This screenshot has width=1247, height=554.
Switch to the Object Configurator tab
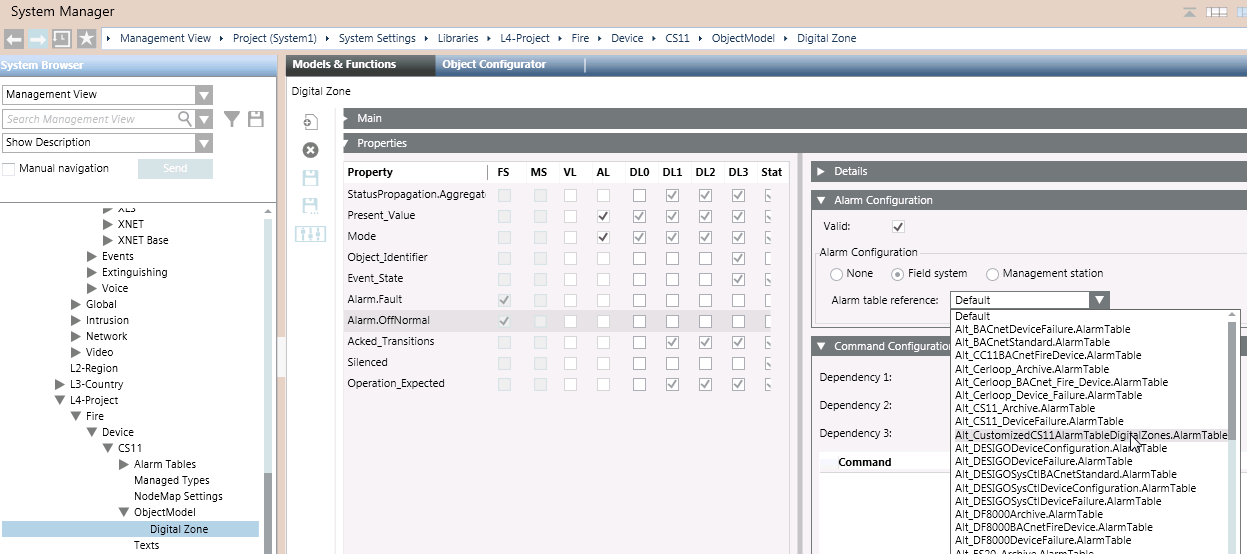(494, 64)
